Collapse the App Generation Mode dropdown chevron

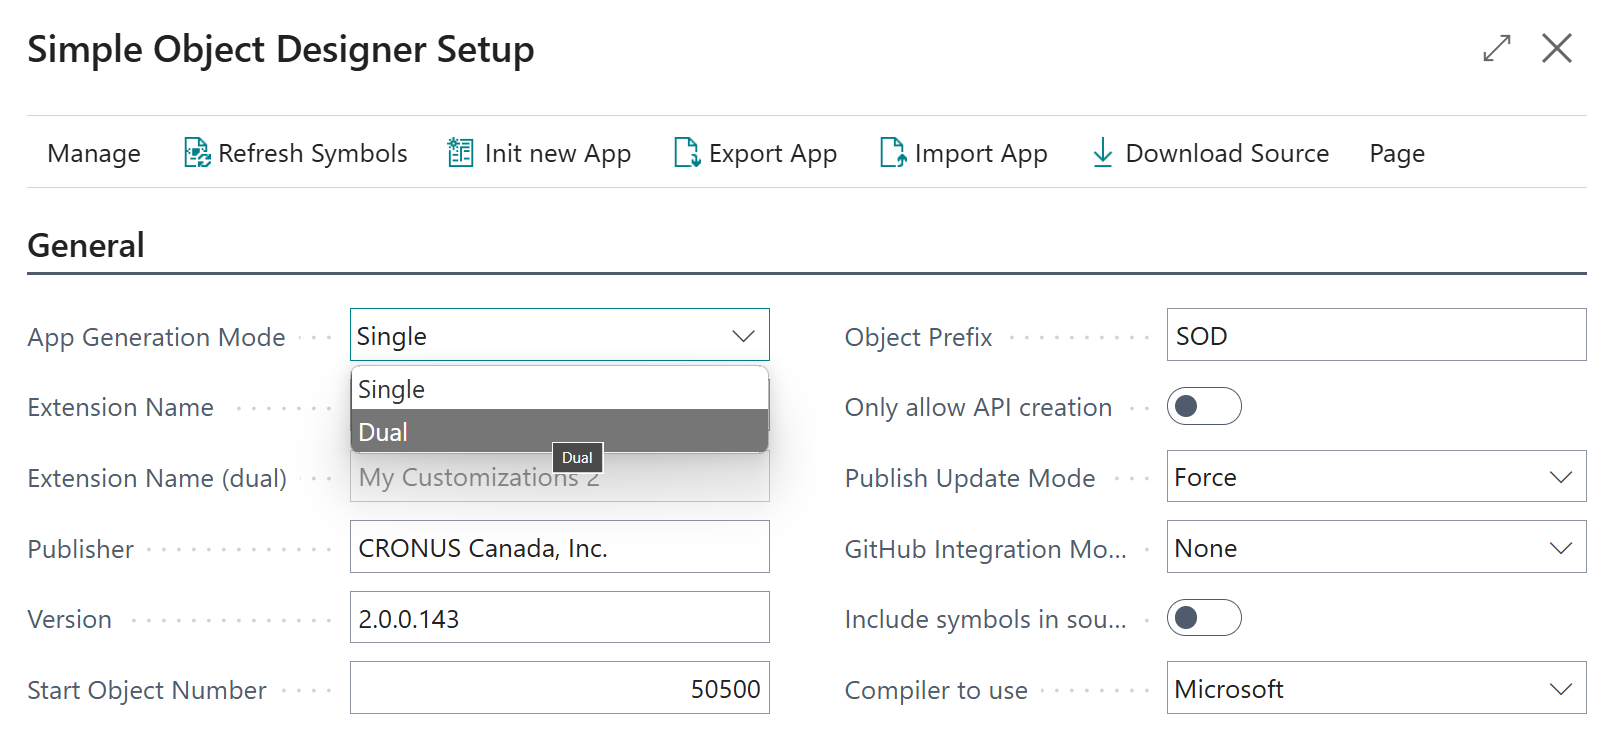coord(743,336)
